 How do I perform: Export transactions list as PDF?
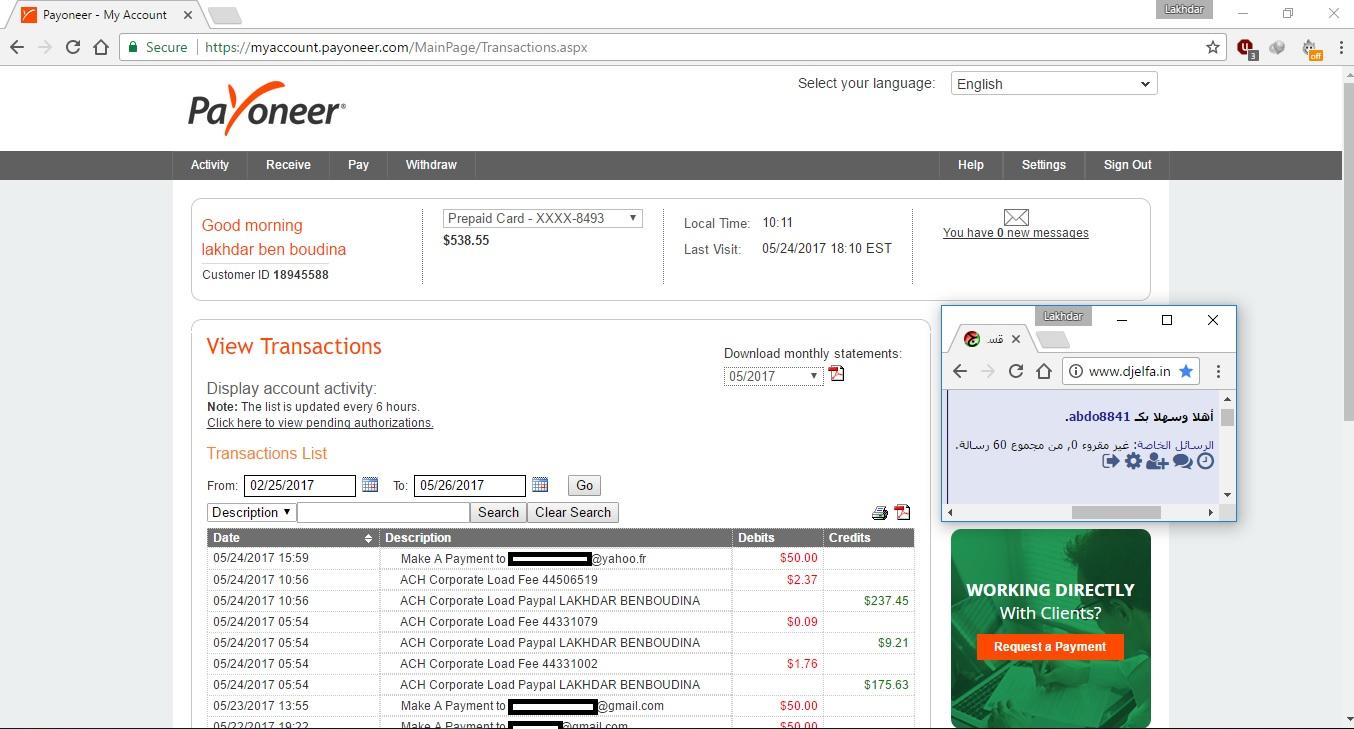(902, 512)
